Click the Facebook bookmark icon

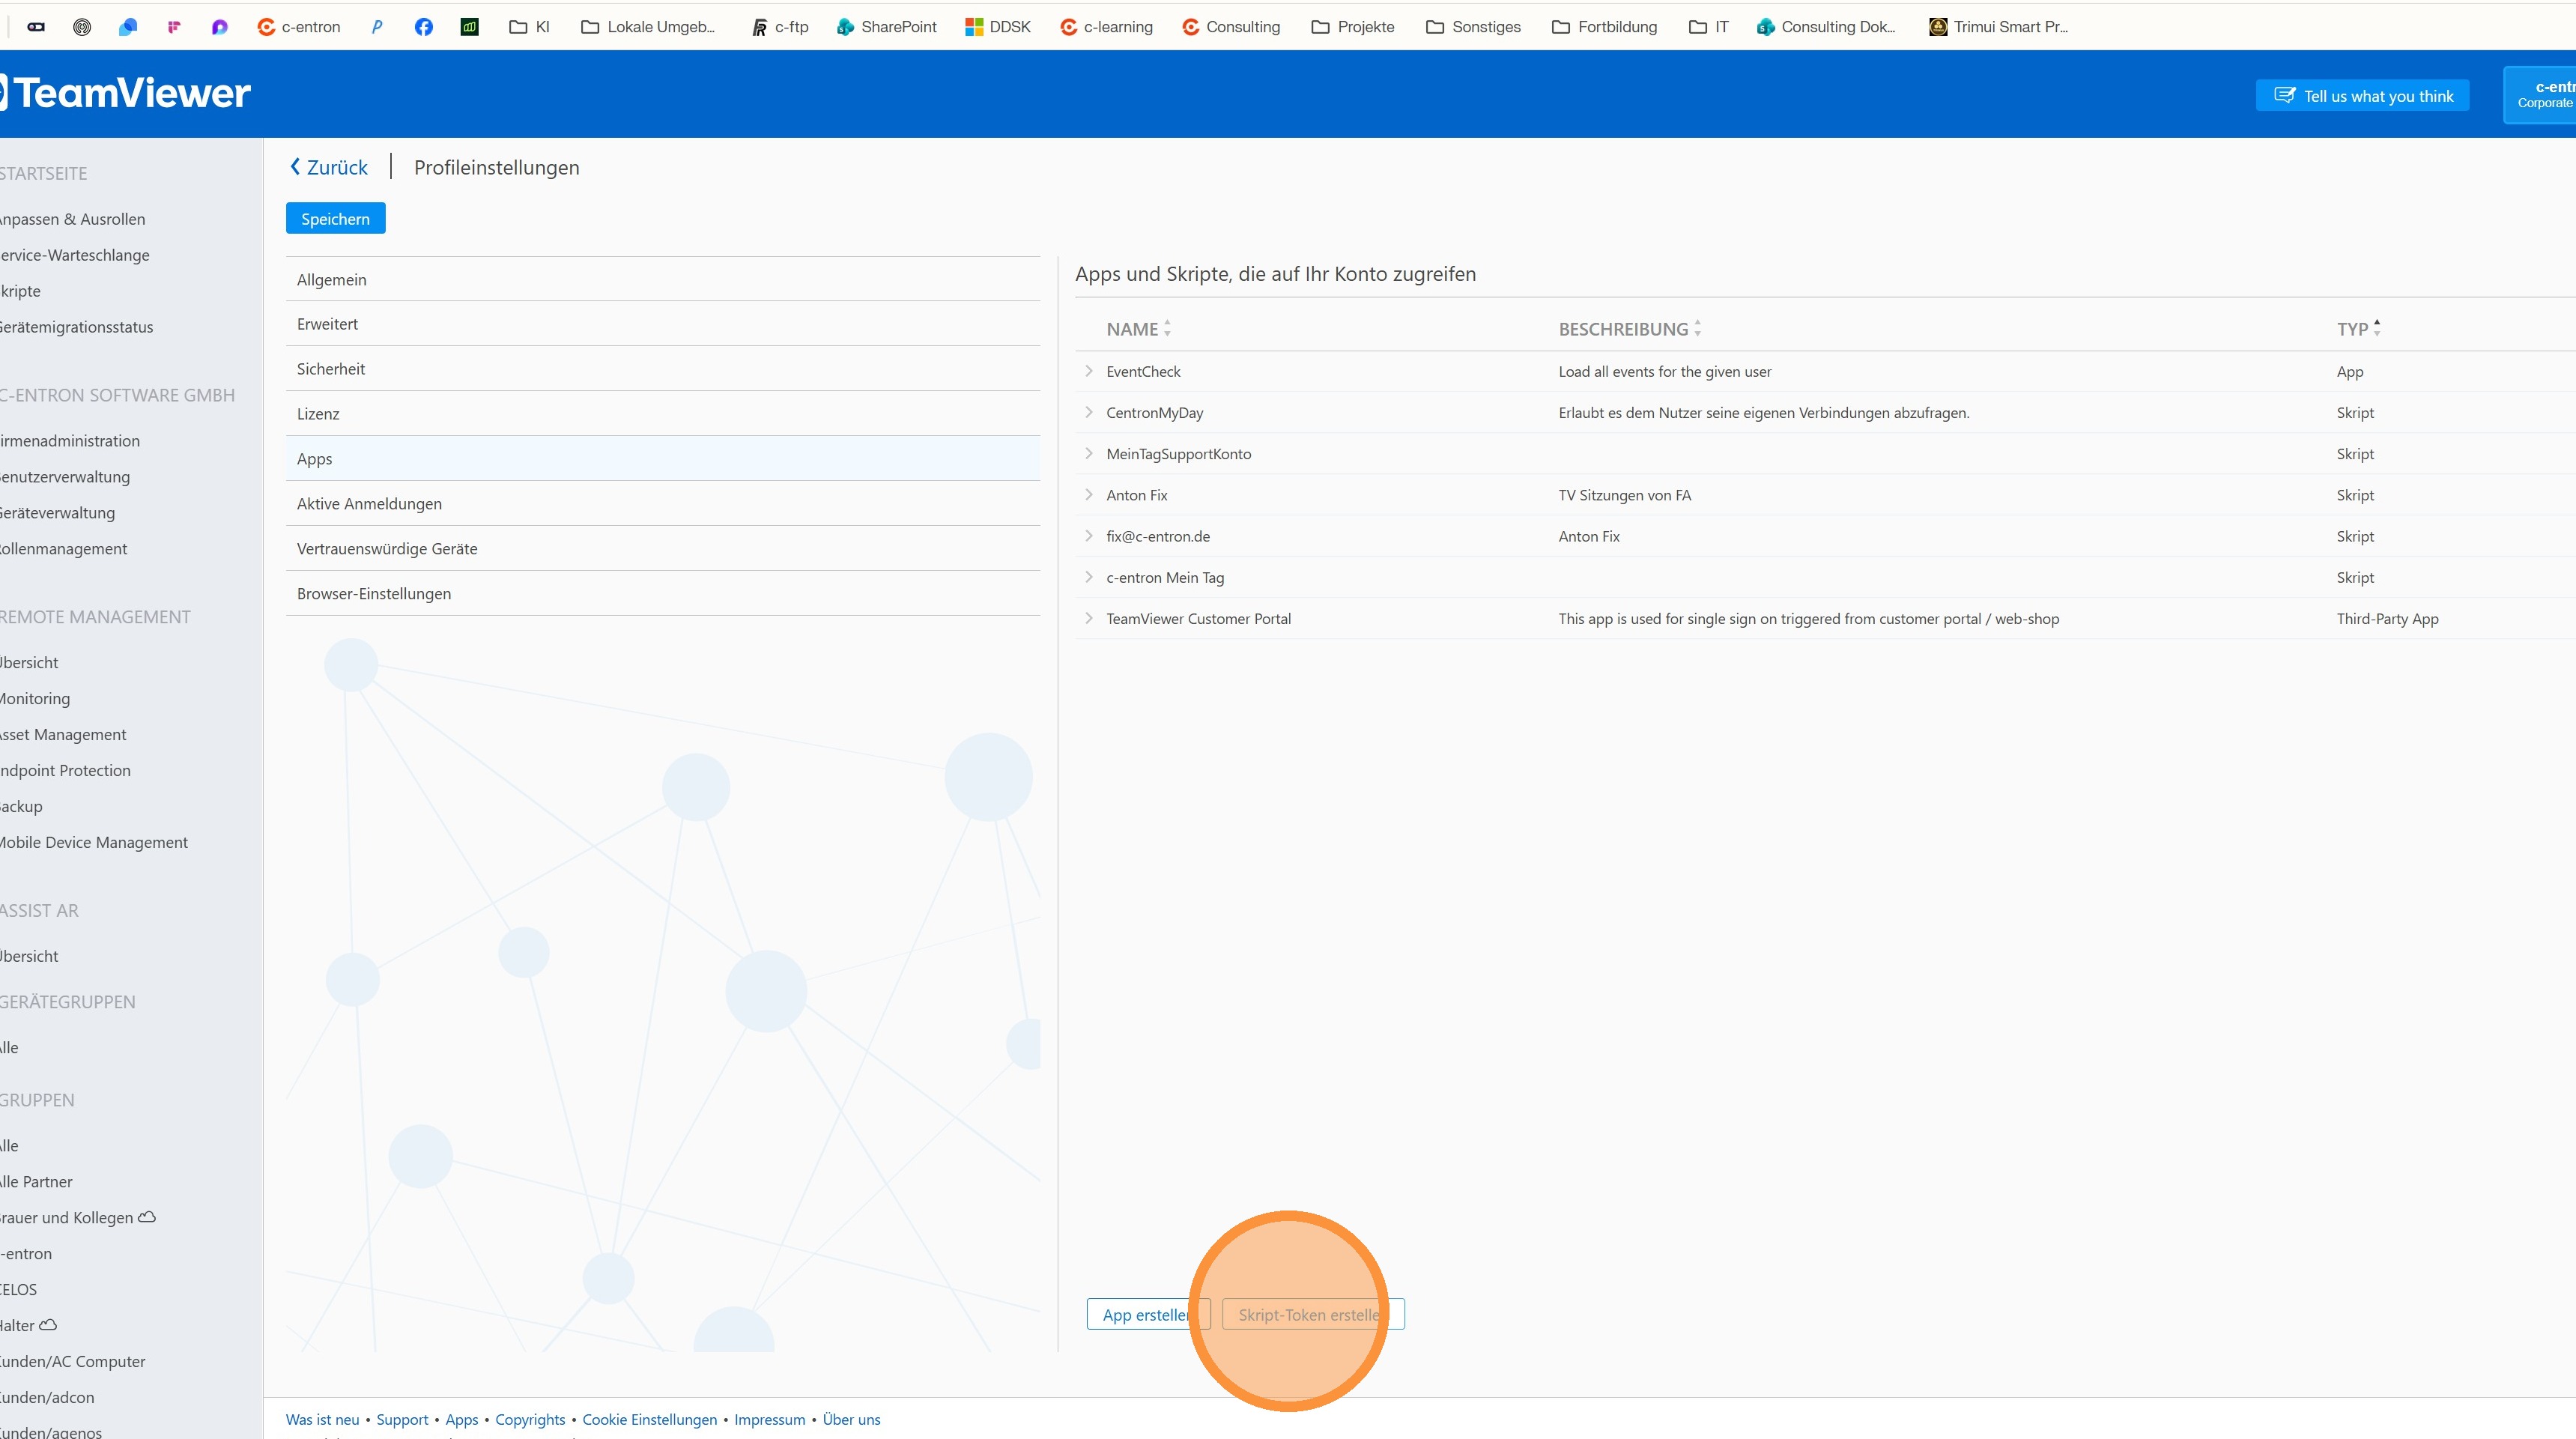point(423,27)
